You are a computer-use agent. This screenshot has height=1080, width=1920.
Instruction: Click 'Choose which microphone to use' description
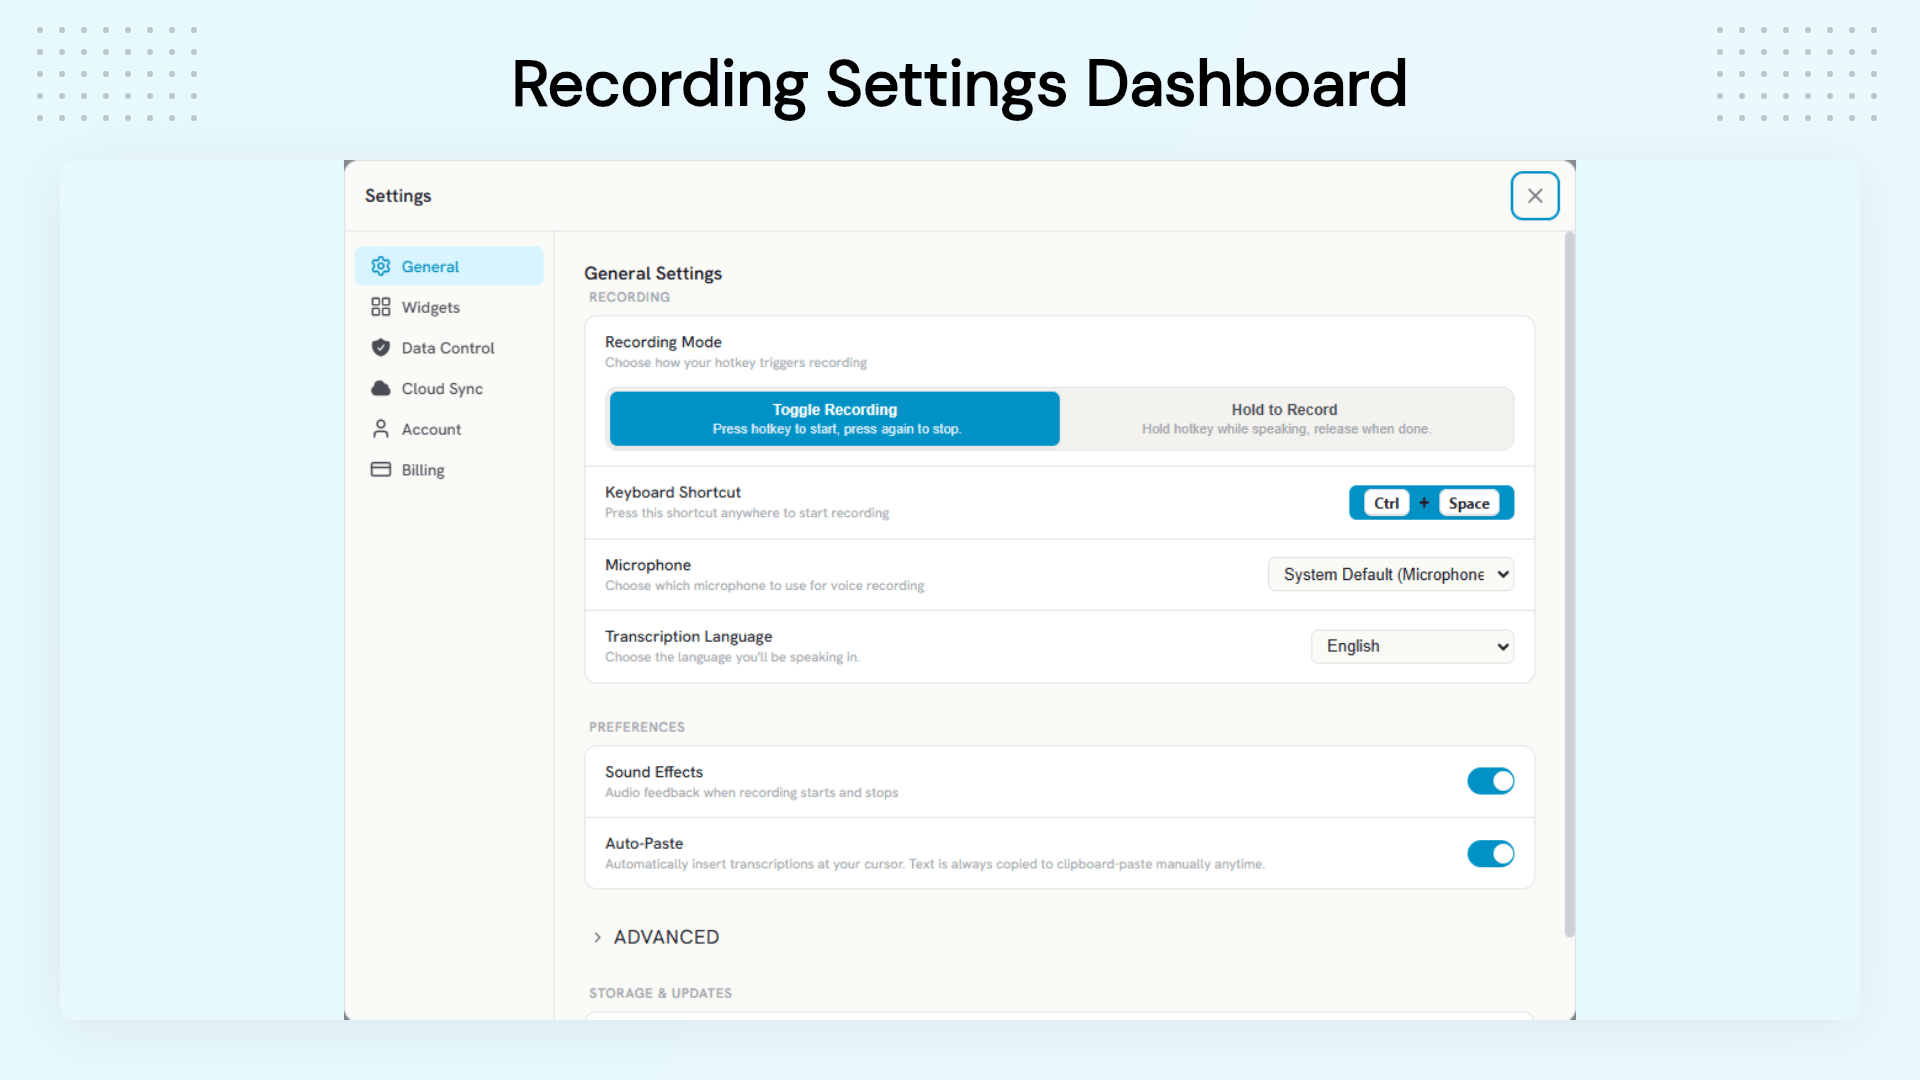point(764,586)
